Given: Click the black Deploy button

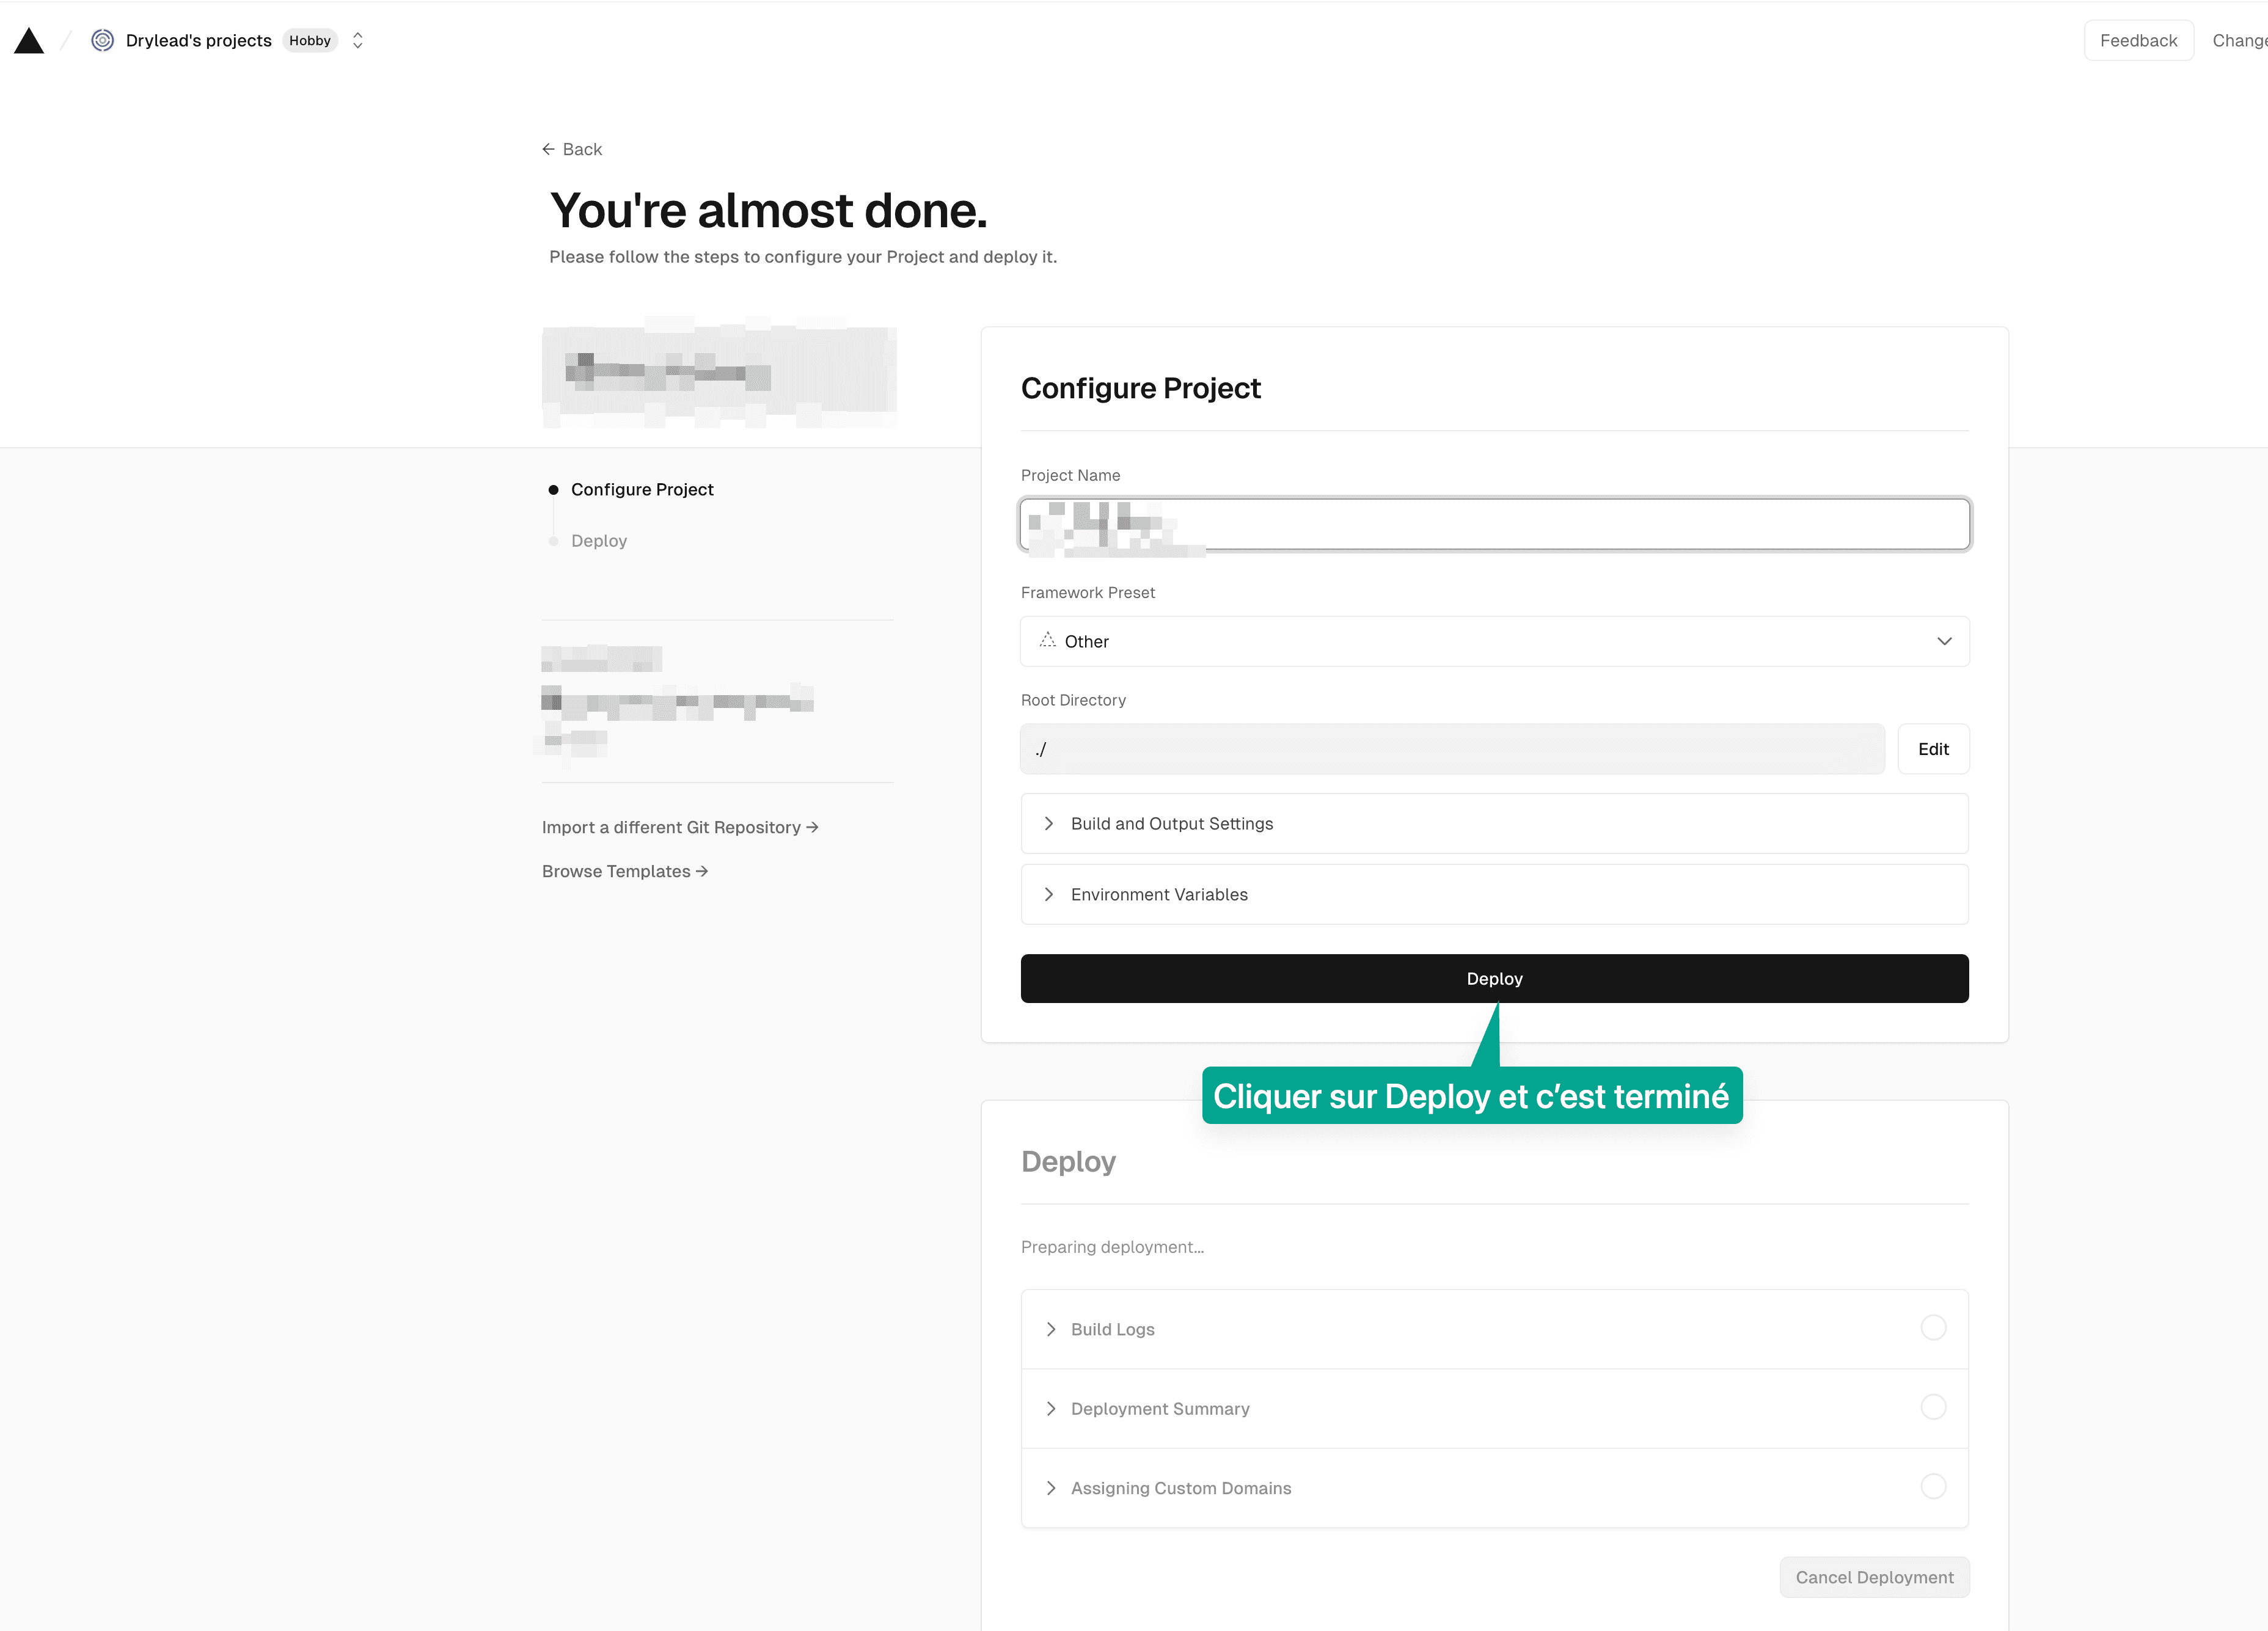Looking at the screenshot, I should [x=1494, y=979].
